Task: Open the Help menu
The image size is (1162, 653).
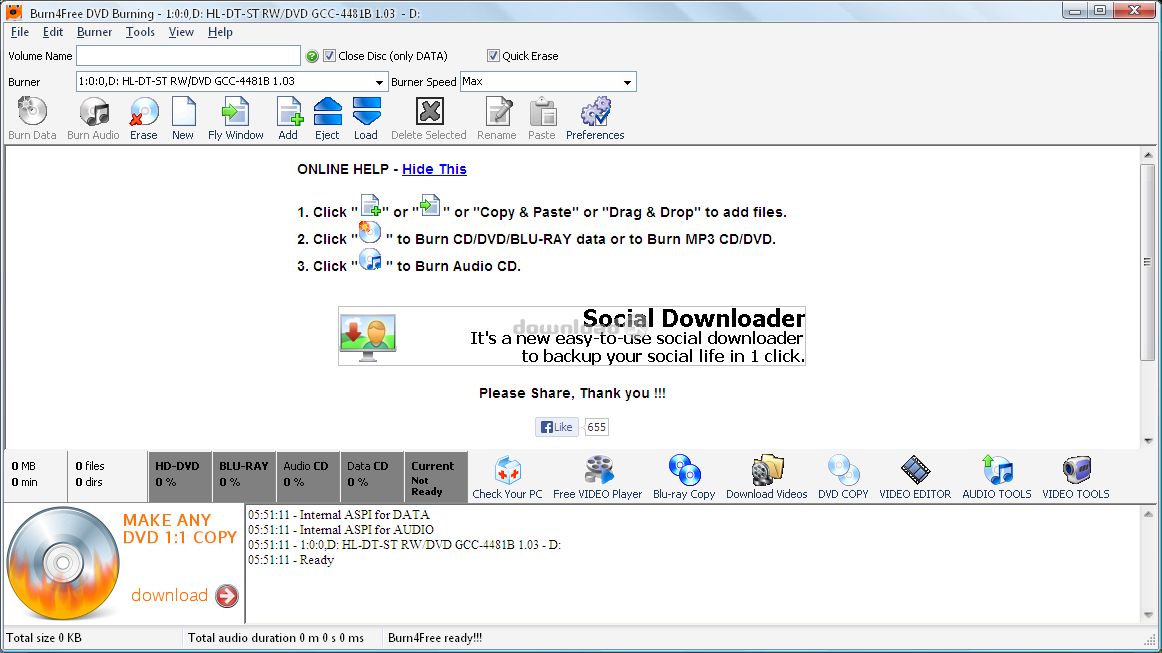Action: [220, 32]
